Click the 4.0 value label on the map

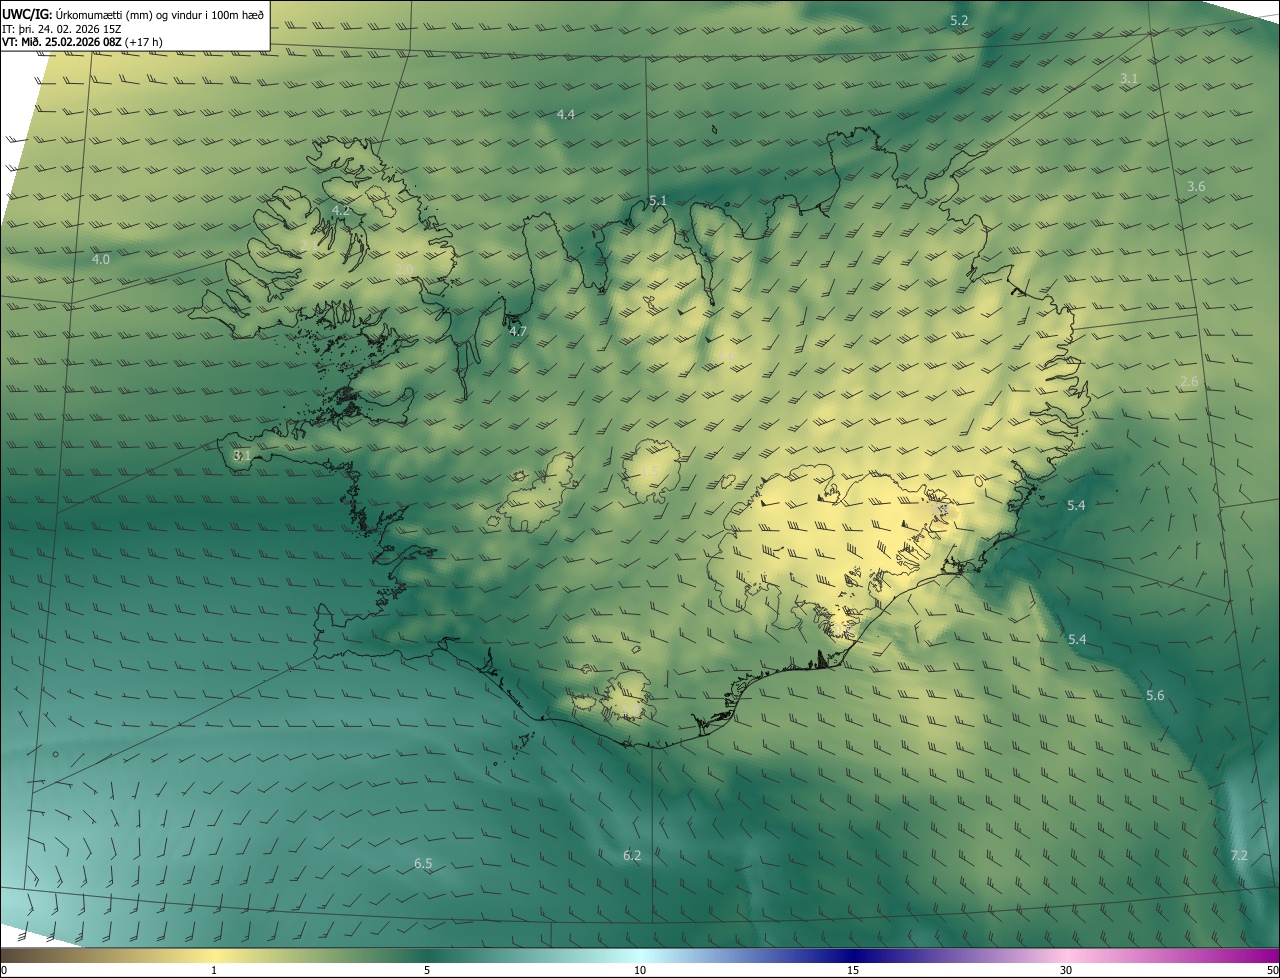pyautogui.click(x=101, y=259)
